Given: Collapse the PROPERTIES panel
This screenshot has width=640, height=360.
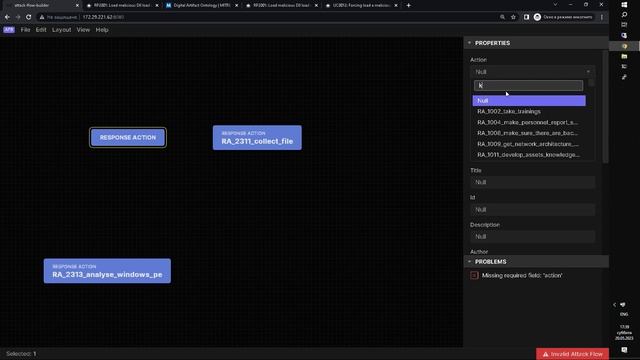Looking at the screenshot, I should click(x=469, y=43).
